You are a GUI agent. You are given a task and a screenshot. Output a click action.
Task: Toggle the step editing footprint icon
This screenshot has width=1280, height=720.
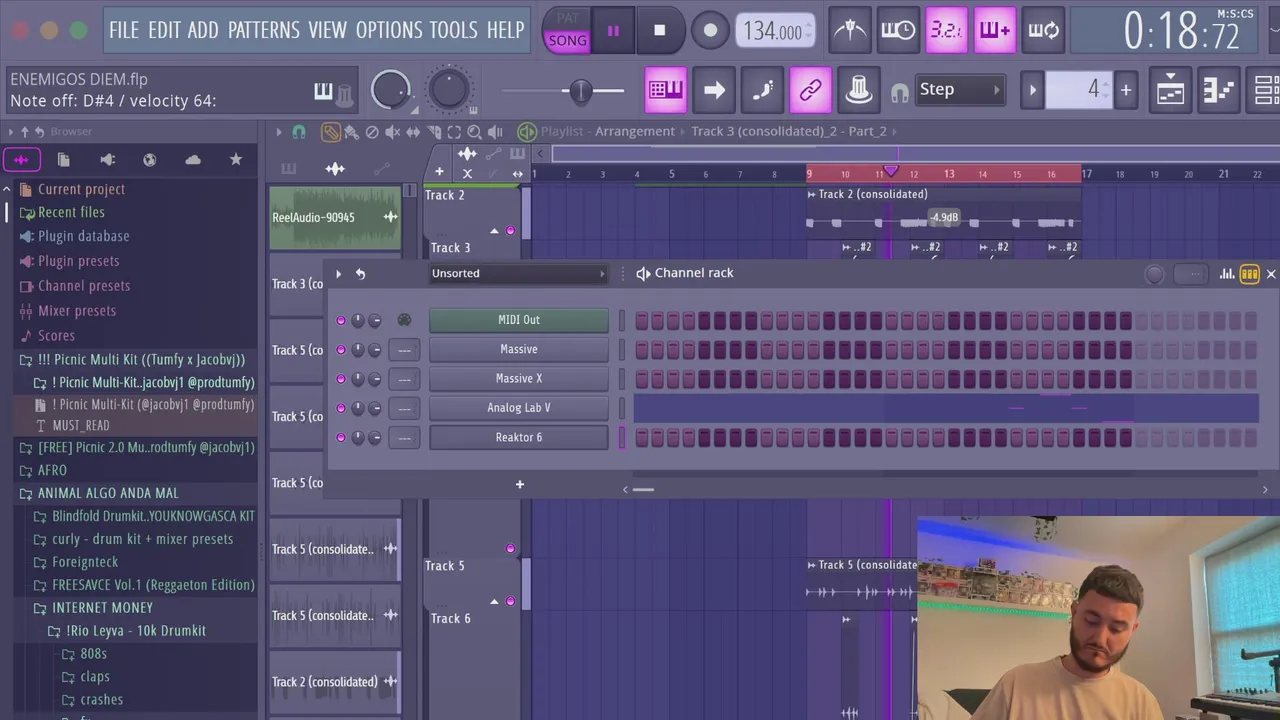click(x=762, y=90)
